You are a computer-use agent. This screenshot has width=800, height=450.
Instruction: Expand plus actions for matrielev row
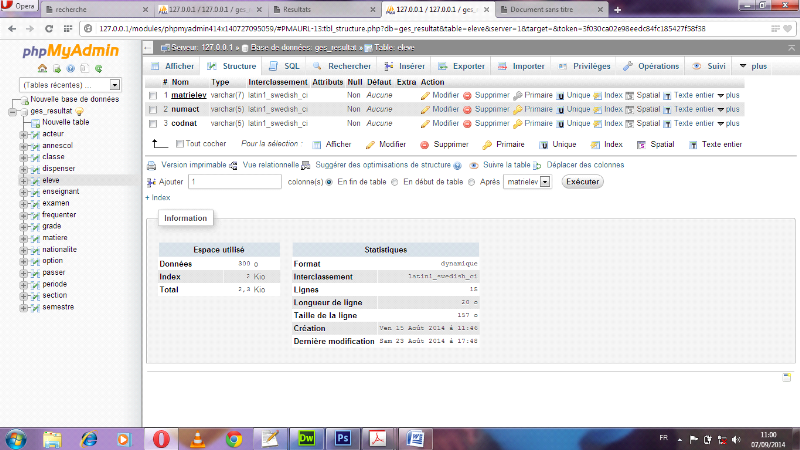pos(728,95)
